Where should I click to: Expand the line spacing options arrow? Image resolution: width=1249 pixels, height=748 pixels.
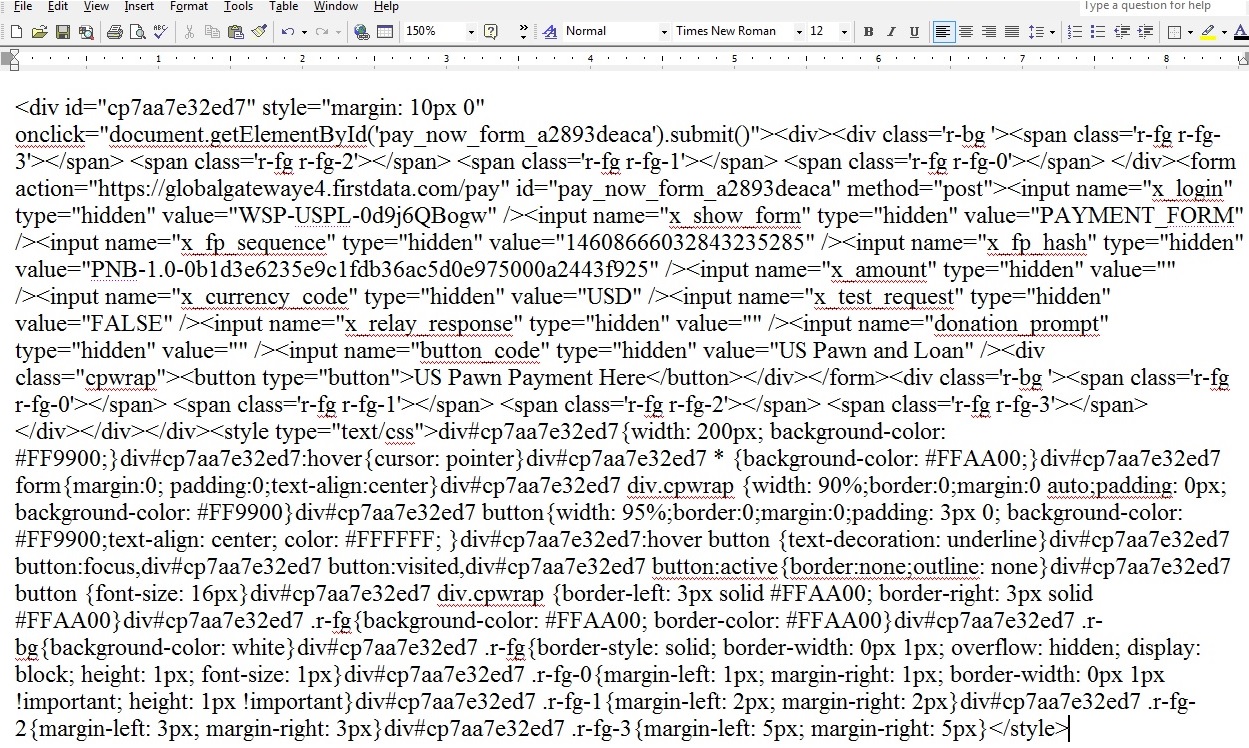pyautogui.click(x=1052, y=32)
